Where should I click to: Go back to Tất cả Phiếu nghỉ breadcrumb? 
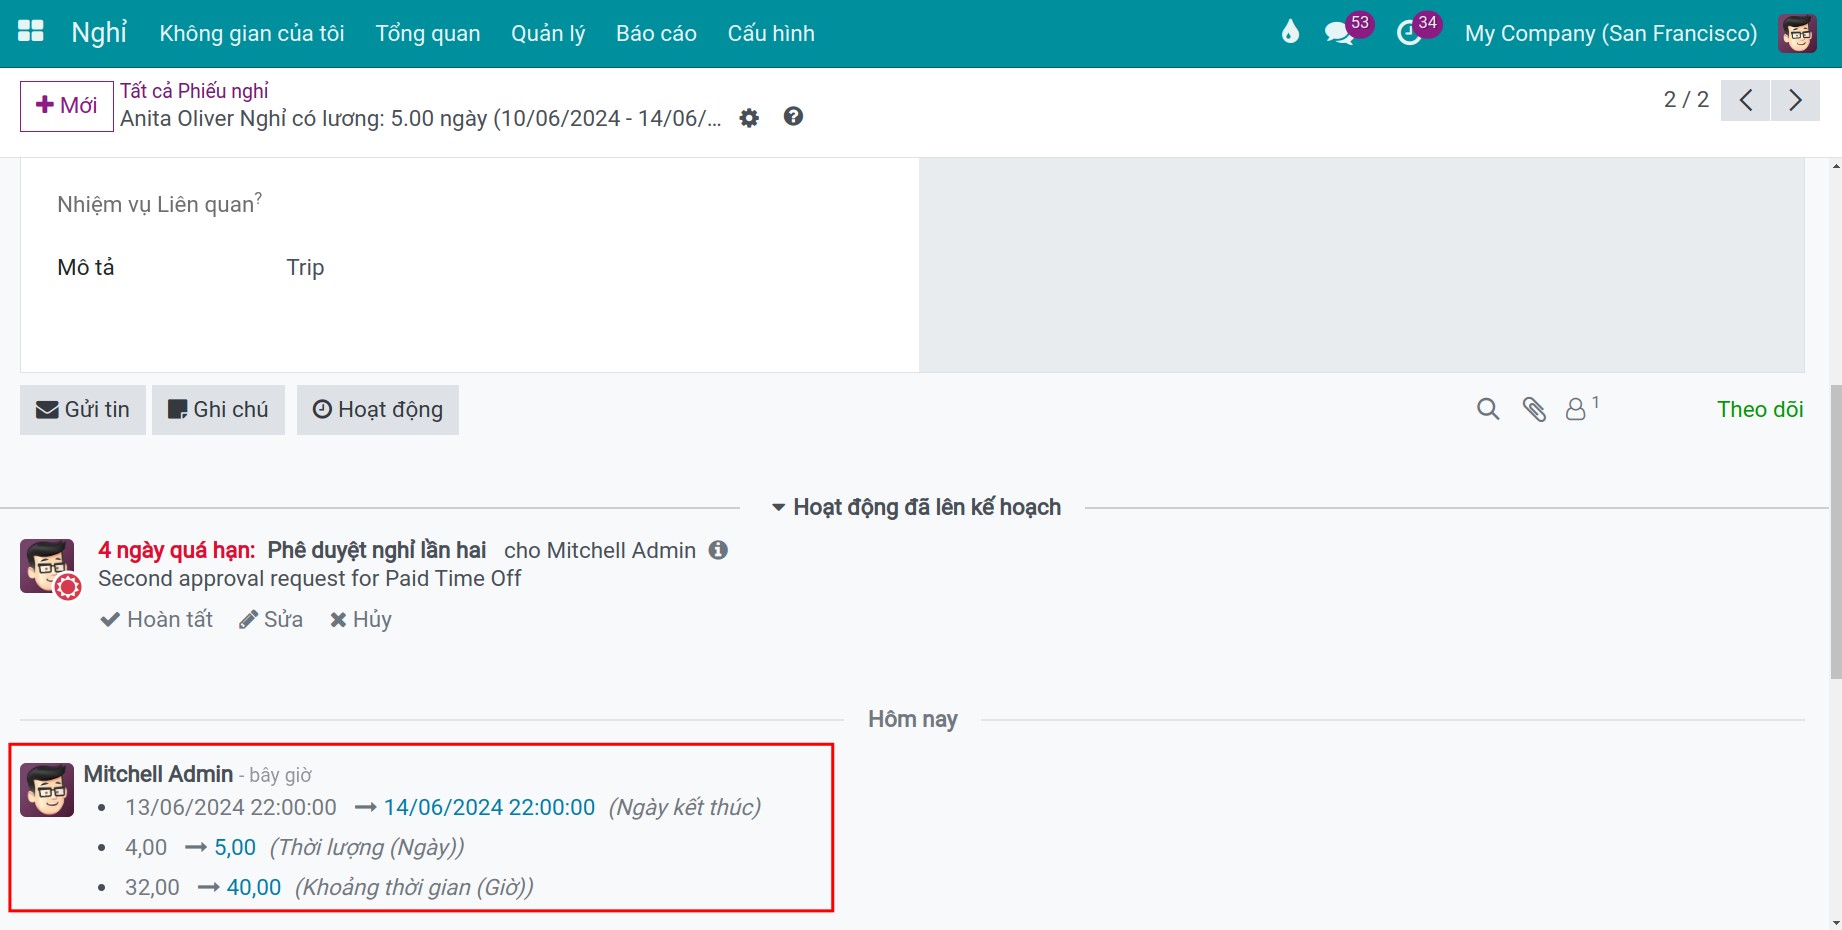tap(195, 91)
